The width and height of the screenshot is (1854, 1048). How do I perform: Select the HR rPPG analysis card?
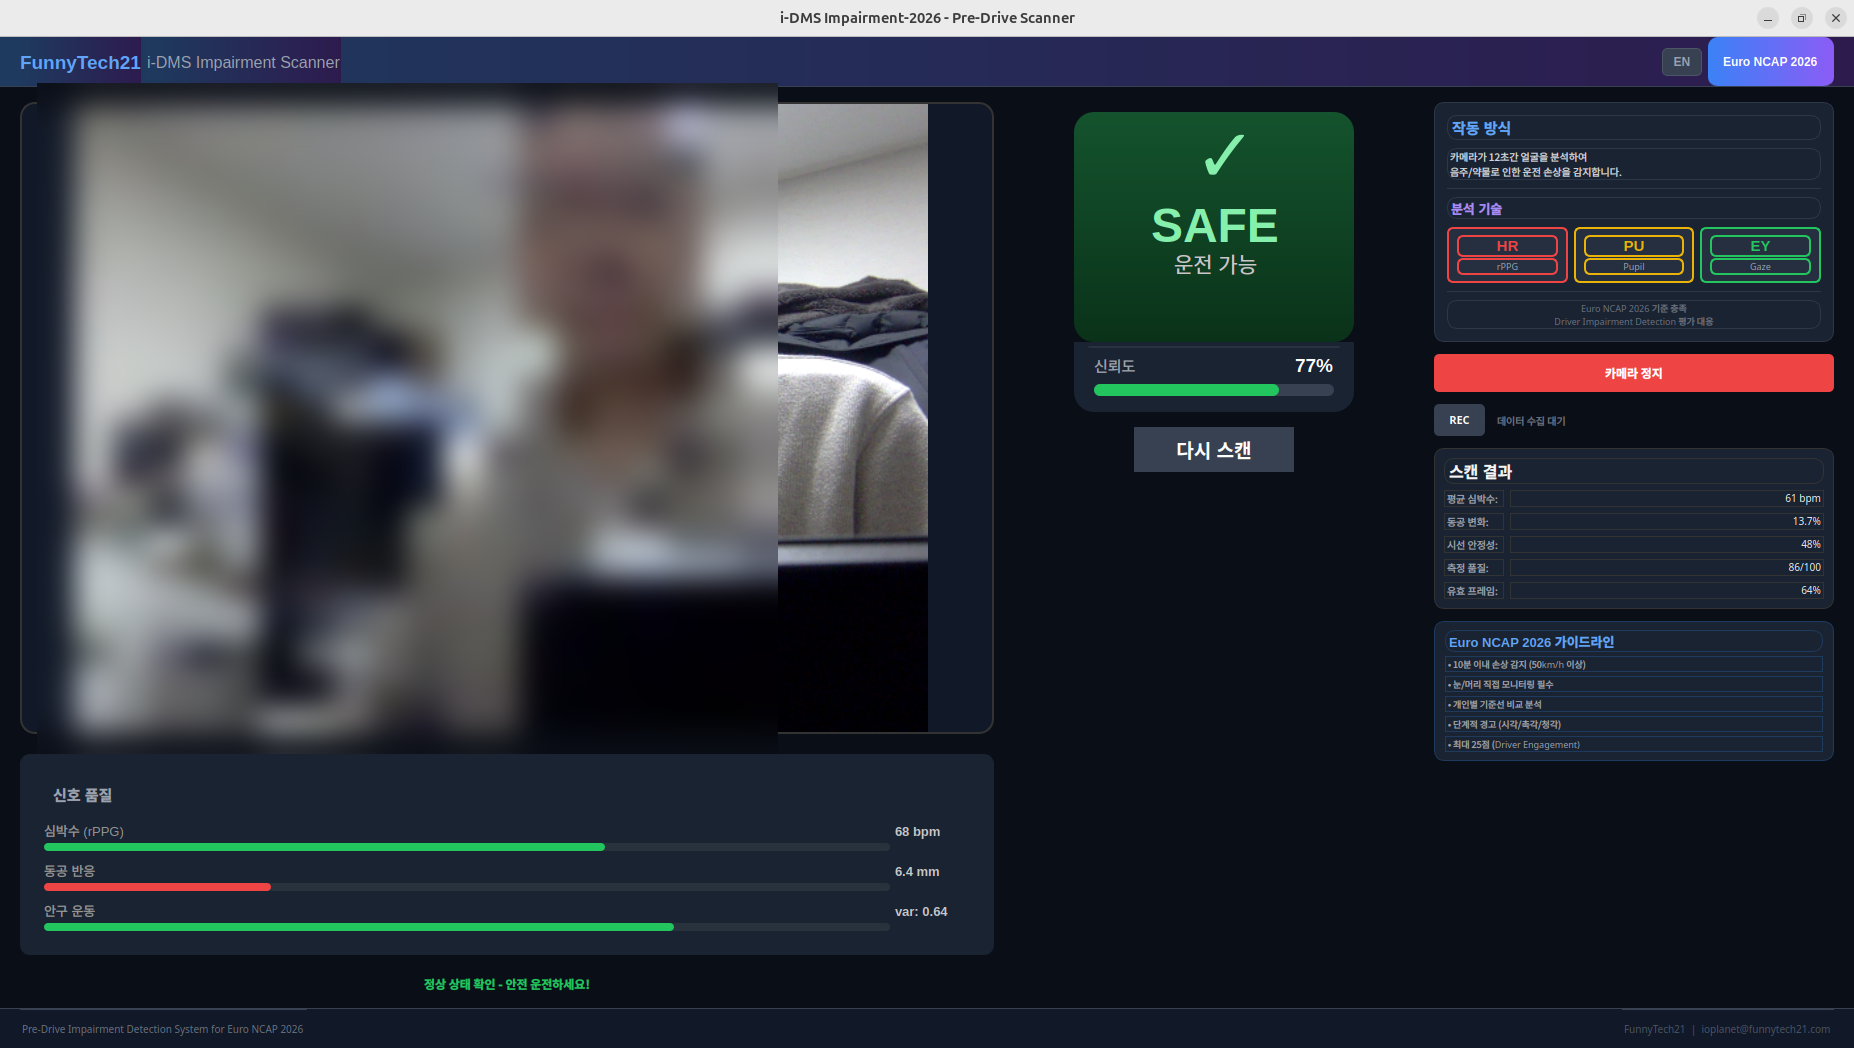1506,254
